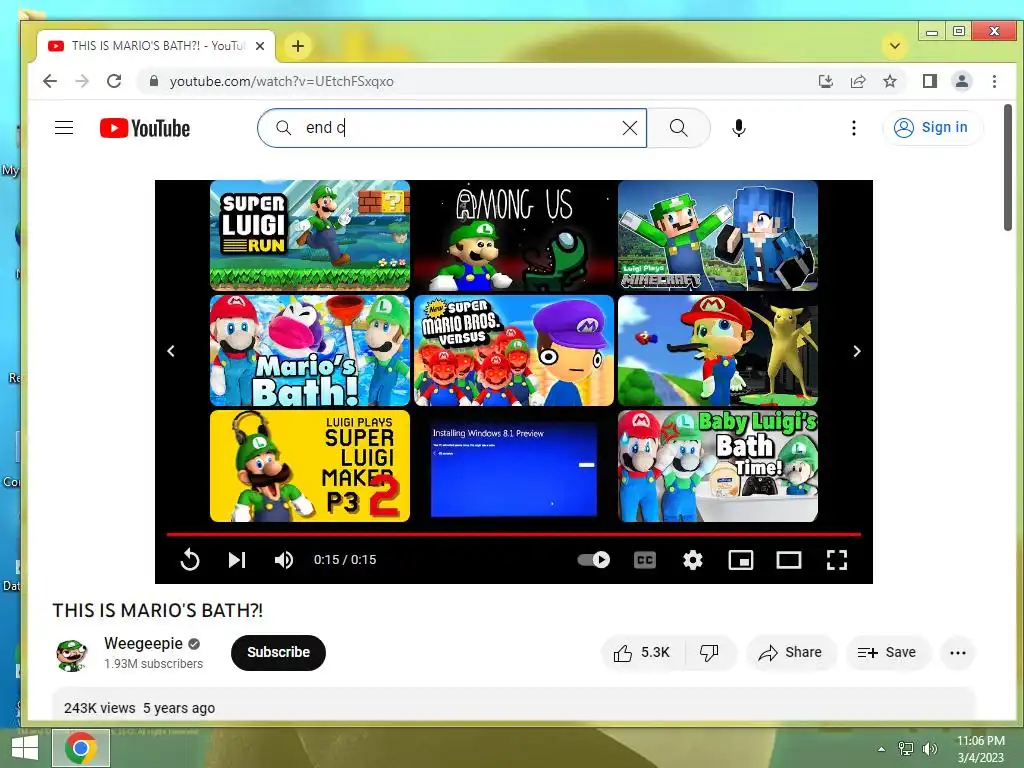Skip to the next video
This screenshot has height=768, width=1024.
[x=237, y=560]
